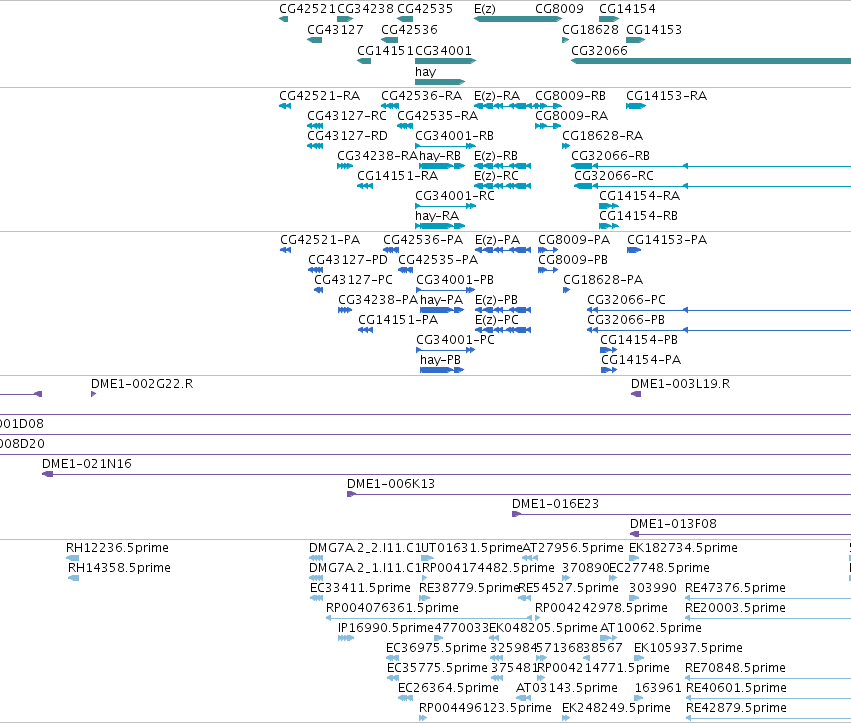Screen dimensions: 851x723
Task: Click the CG18628 gene label
Action: [590, 29]
